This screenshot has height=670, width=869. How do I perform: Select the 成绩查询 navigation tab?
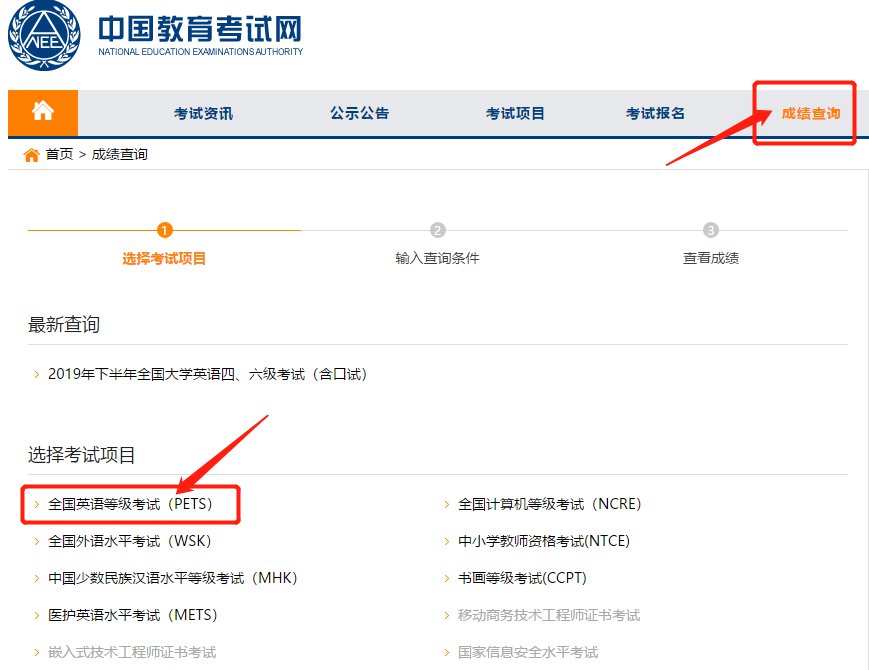point(811,113)
